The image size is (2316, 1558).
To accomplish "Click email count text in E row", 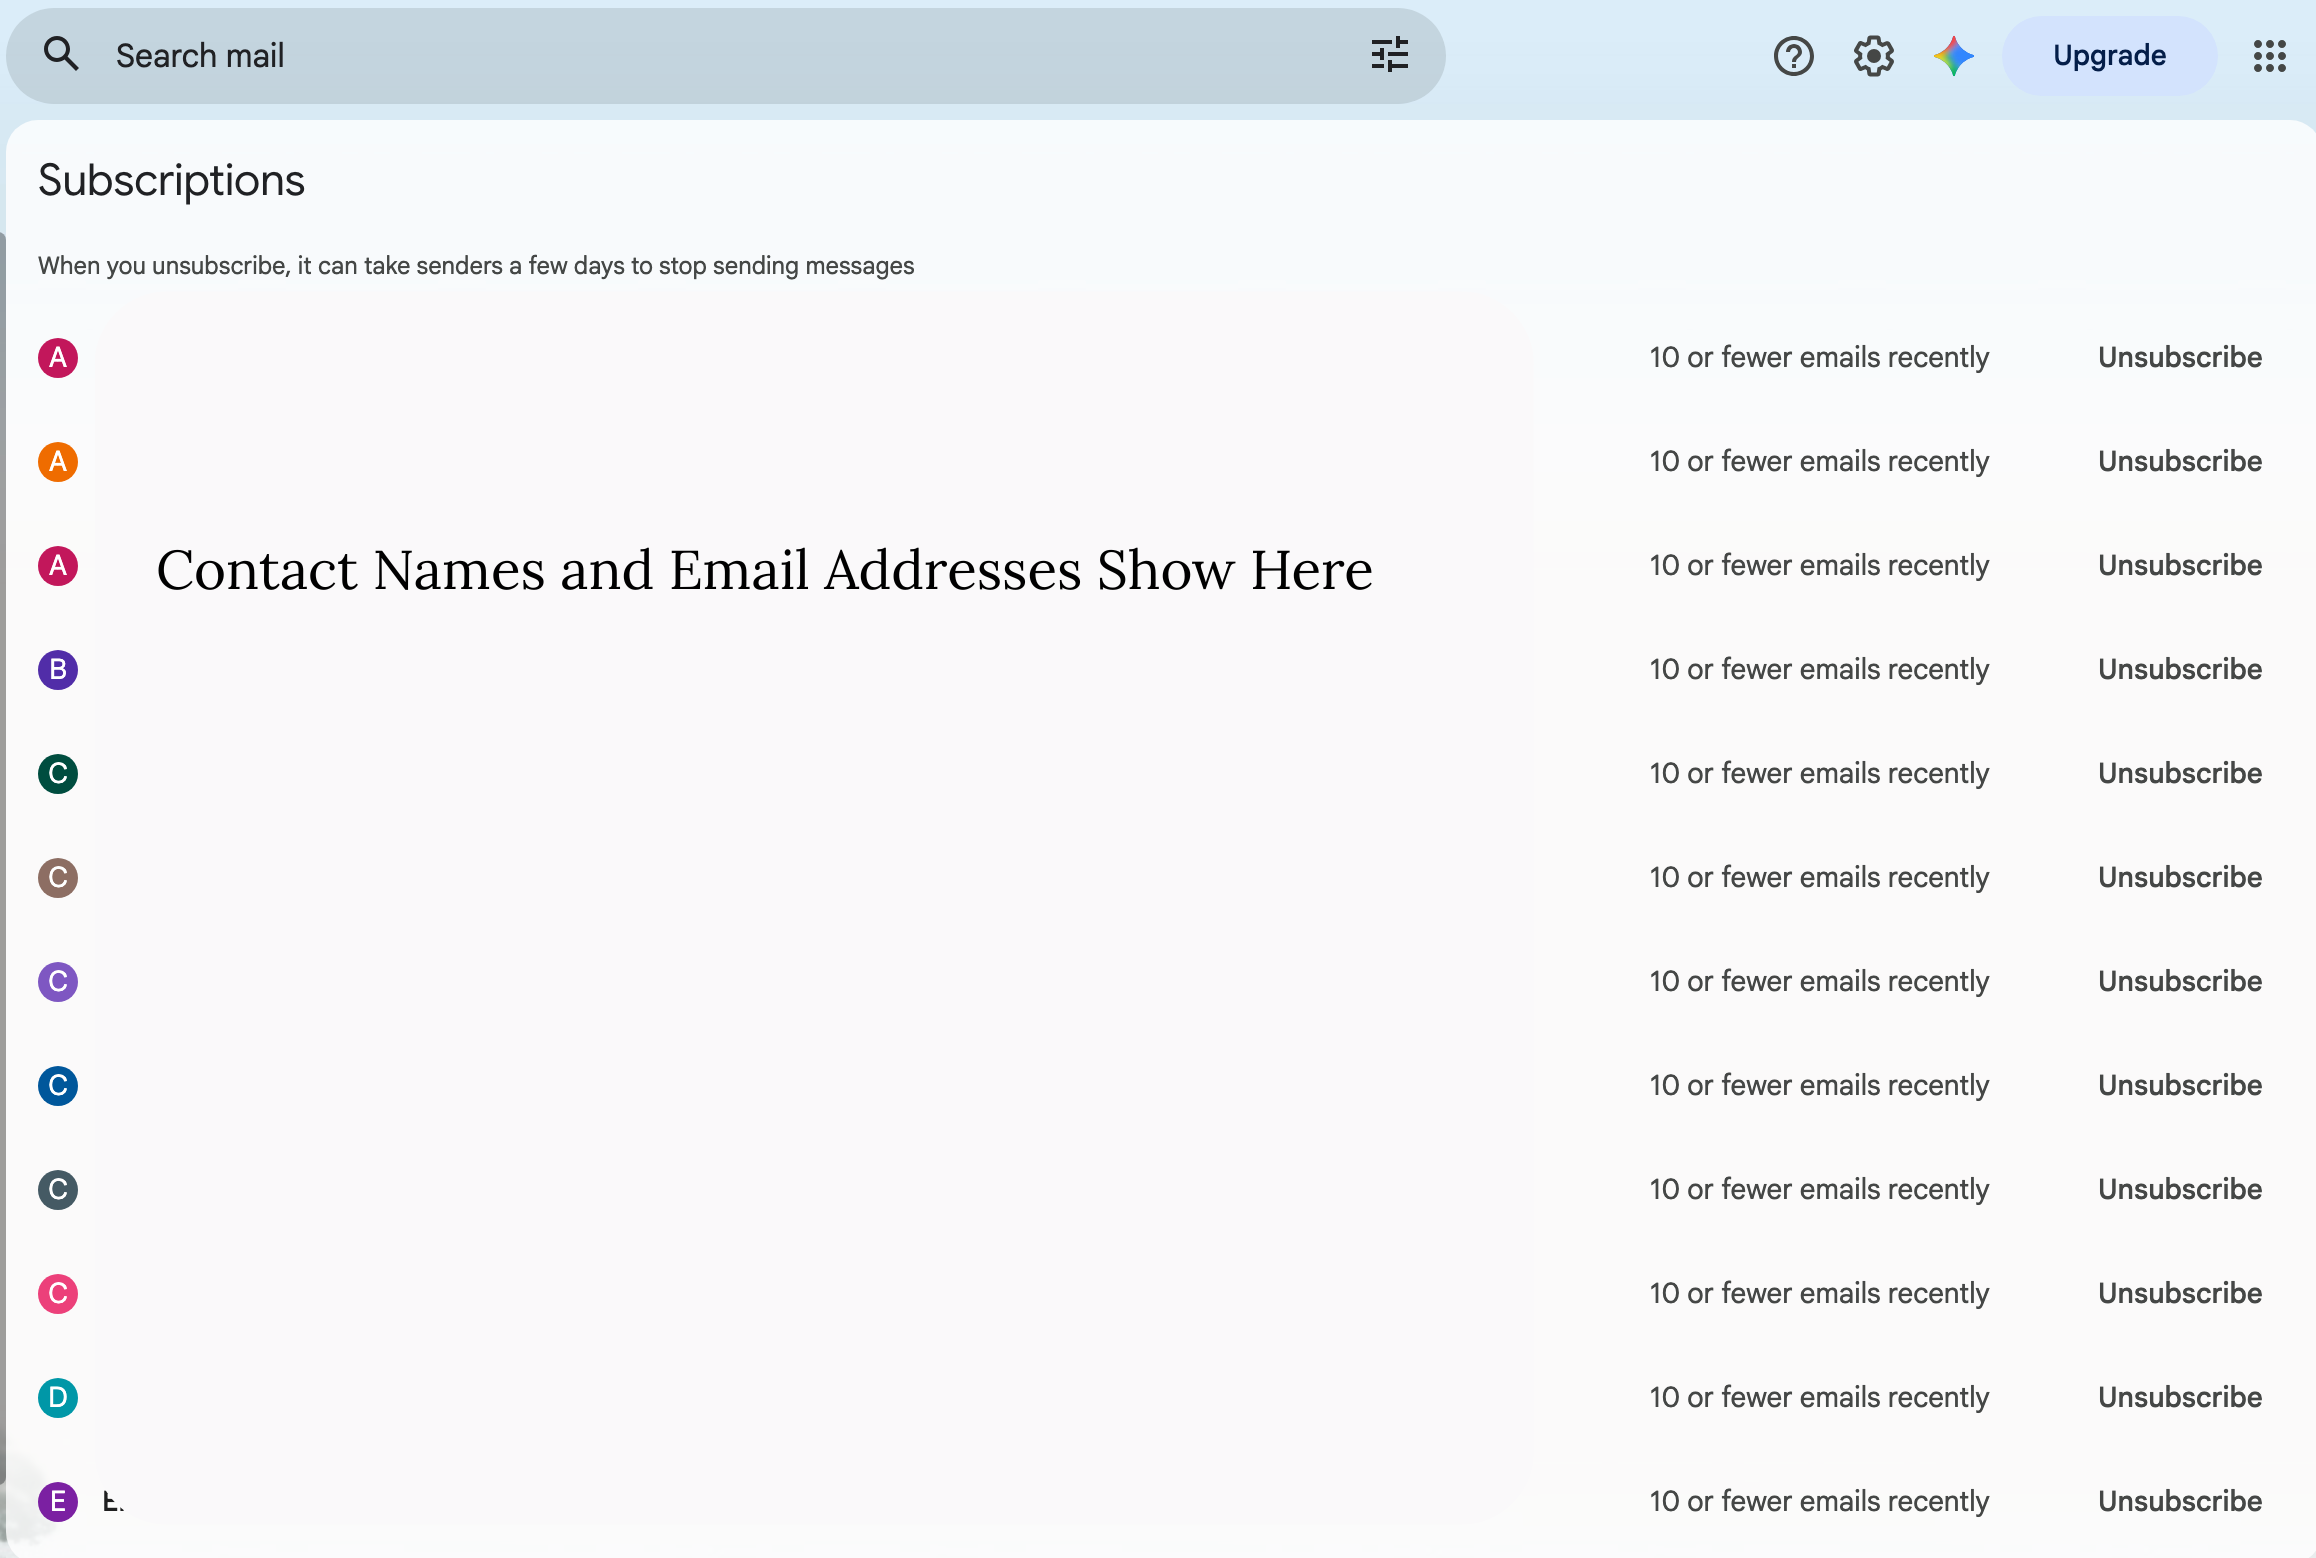I will tap(1819, 1501).
